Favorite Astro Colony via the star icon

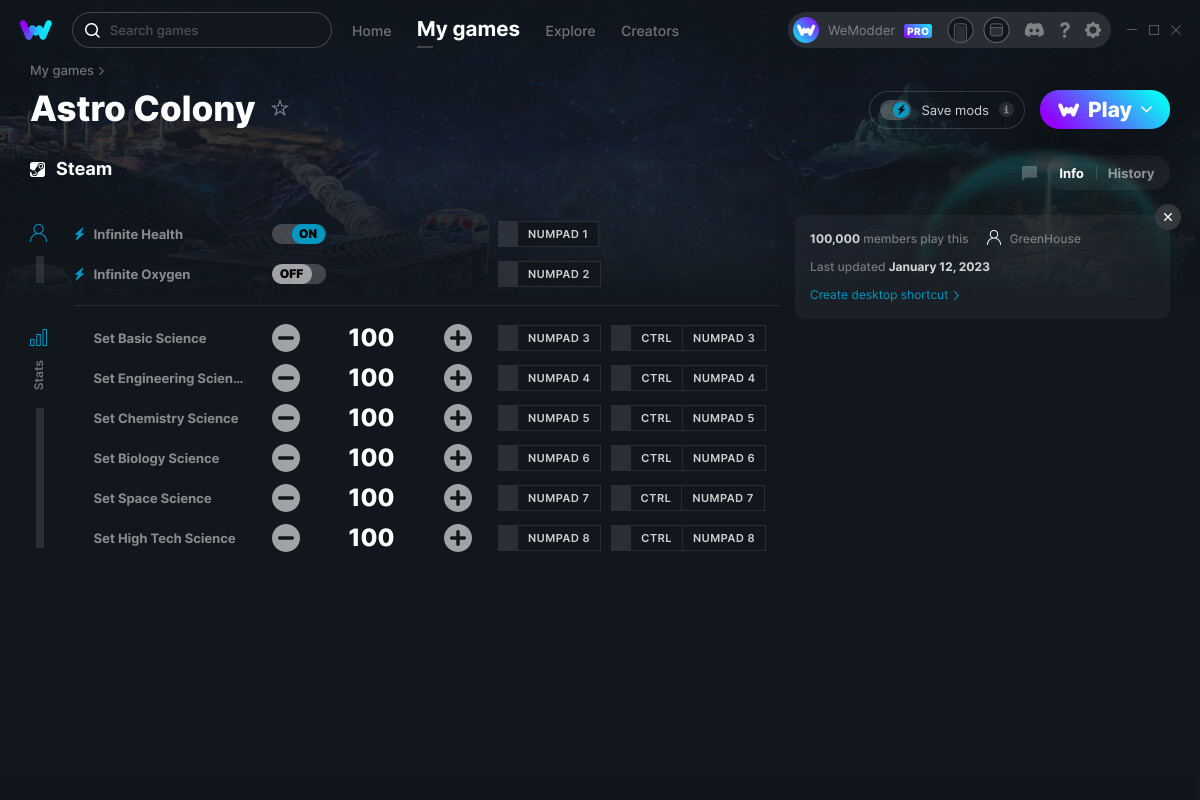click(280, 108)
